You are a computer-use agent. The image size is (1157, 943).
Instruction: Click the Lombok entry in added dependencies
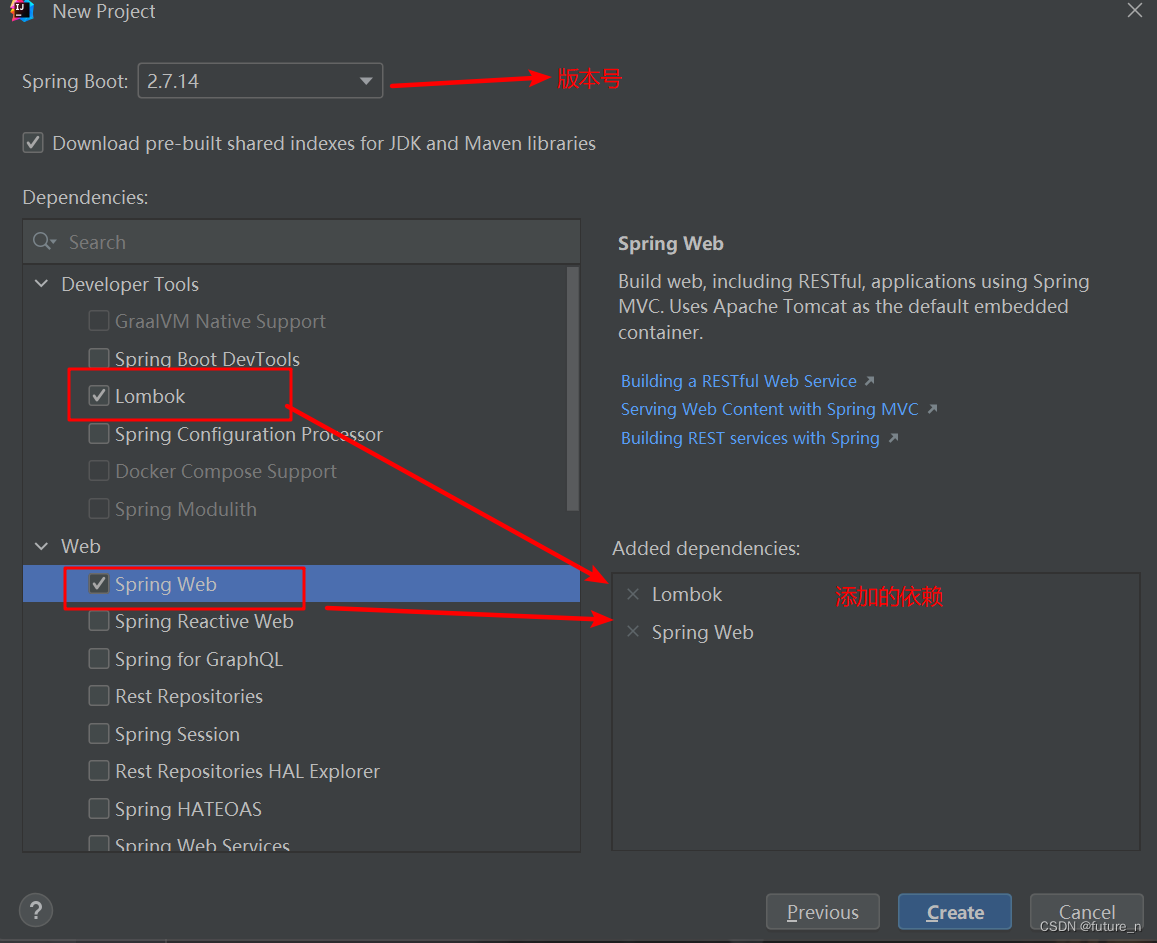click(686, 594)
